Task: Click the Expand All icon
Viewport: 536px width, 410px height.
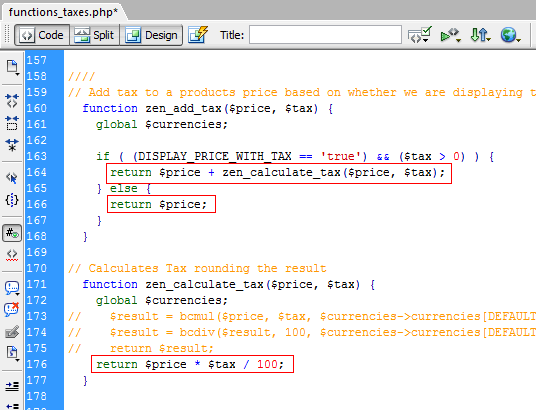Action: pos(12,145)
